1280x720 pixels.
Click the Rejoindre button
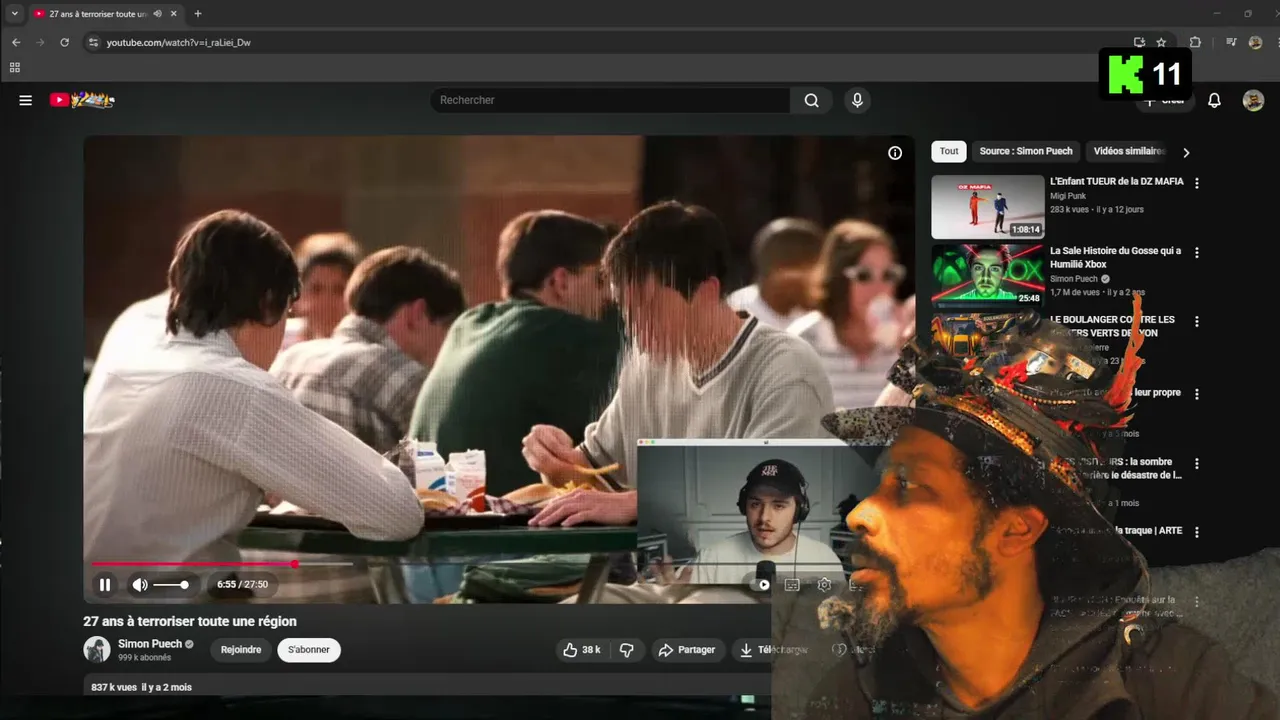click(241, 650)
